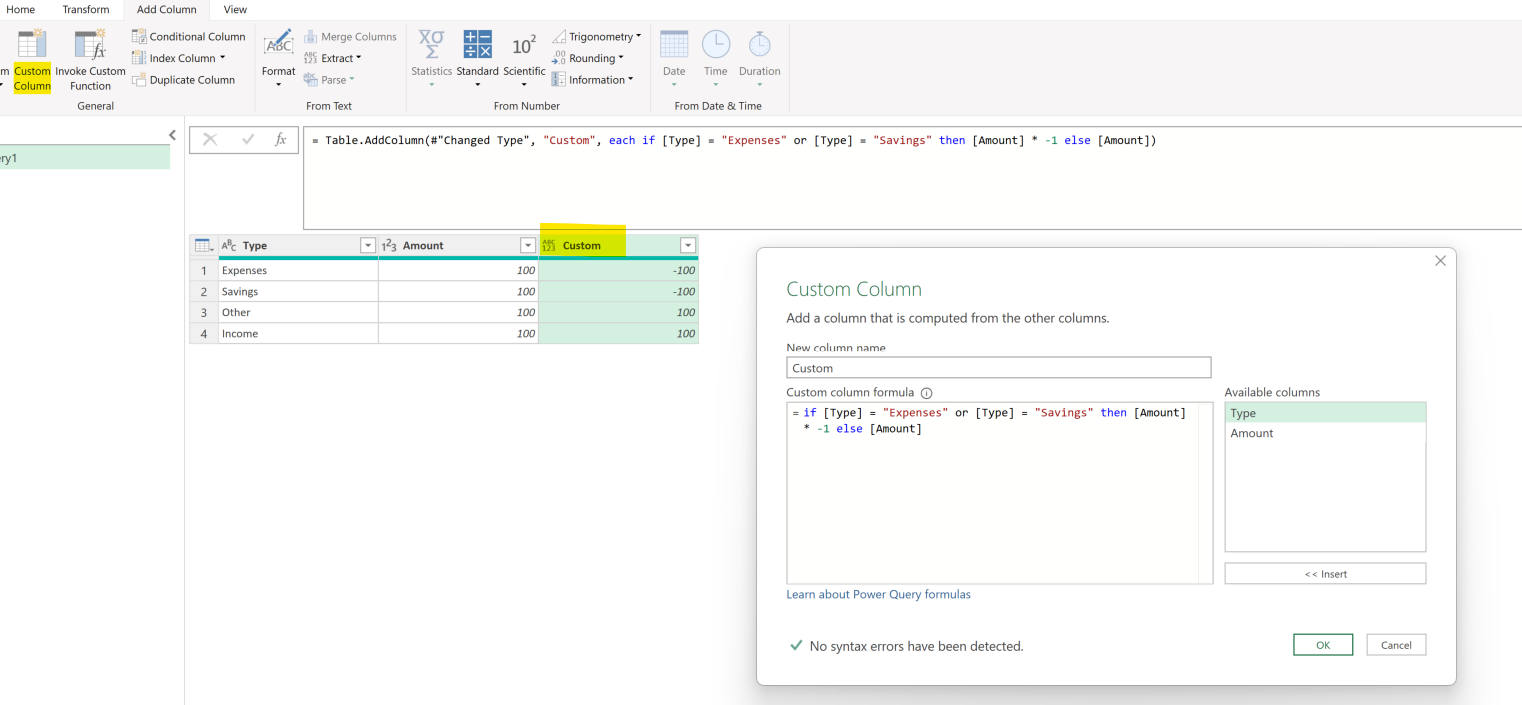
Task: Click the Format text icon
Action: click(278, 44)
